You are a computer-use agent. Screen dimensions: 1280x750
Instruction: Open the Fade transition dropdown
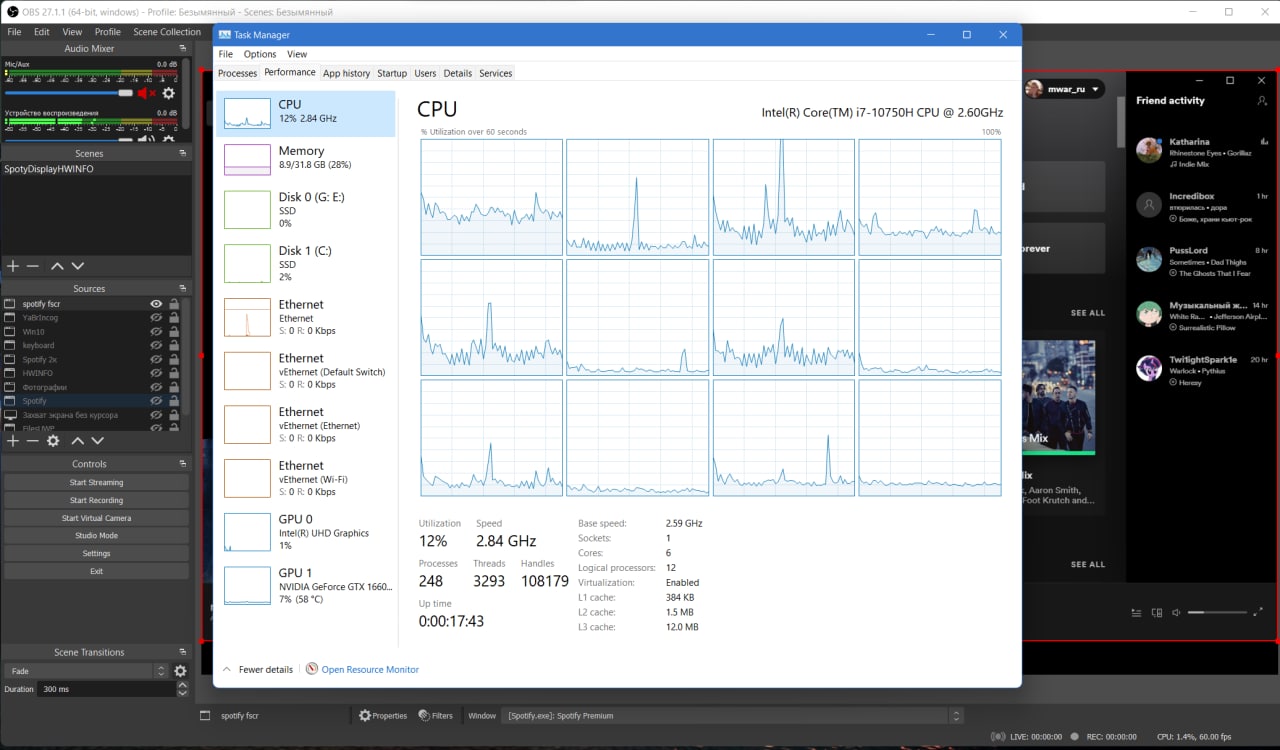pyautogui.click(x=86, y=671)
